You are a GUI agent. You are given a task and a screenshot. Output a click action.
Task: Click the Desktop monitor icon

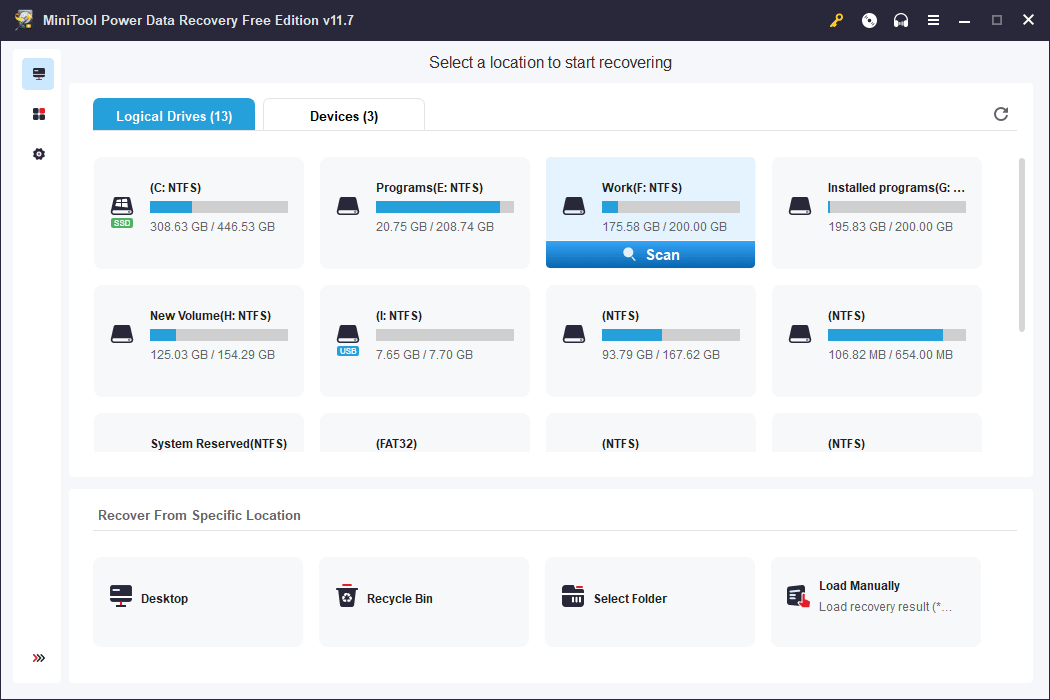click(x=121, y=596)
